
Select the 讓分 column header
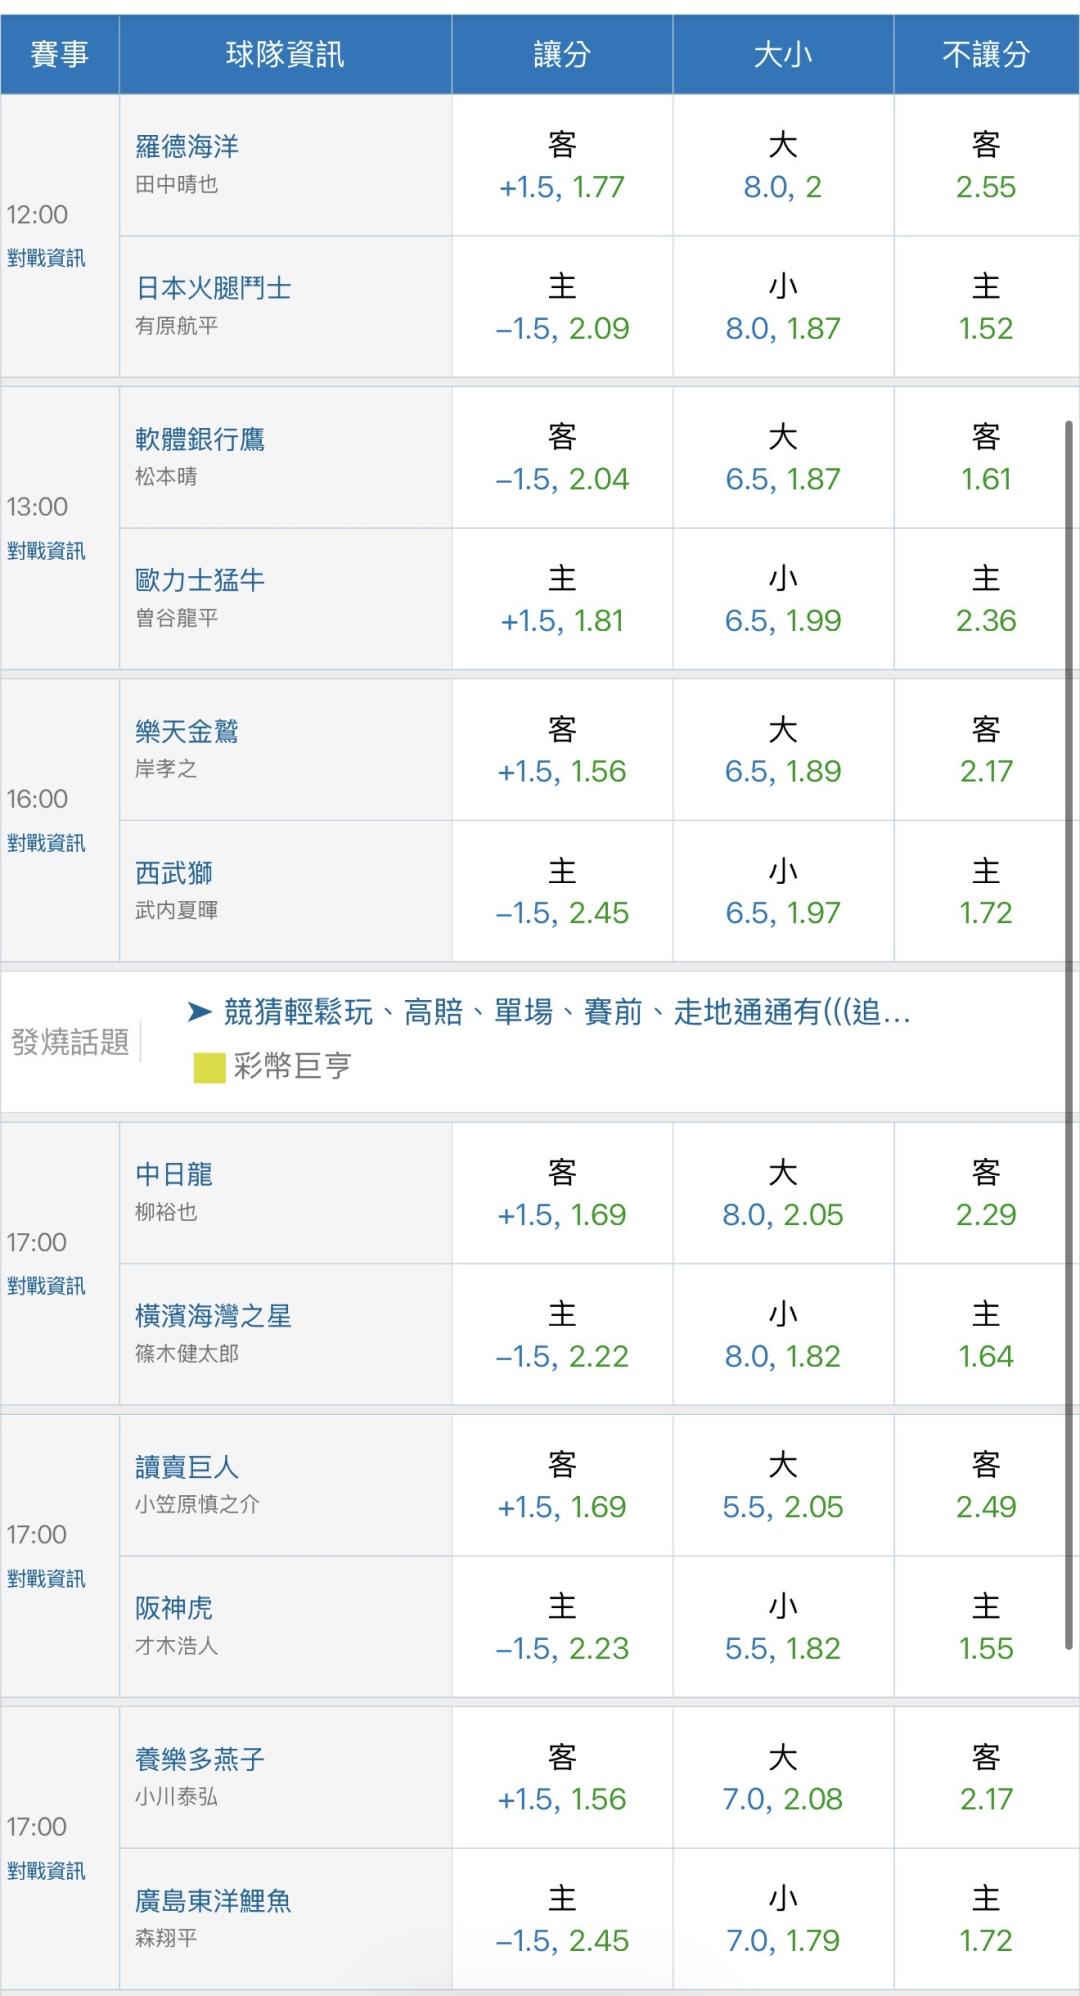point(562,54)
